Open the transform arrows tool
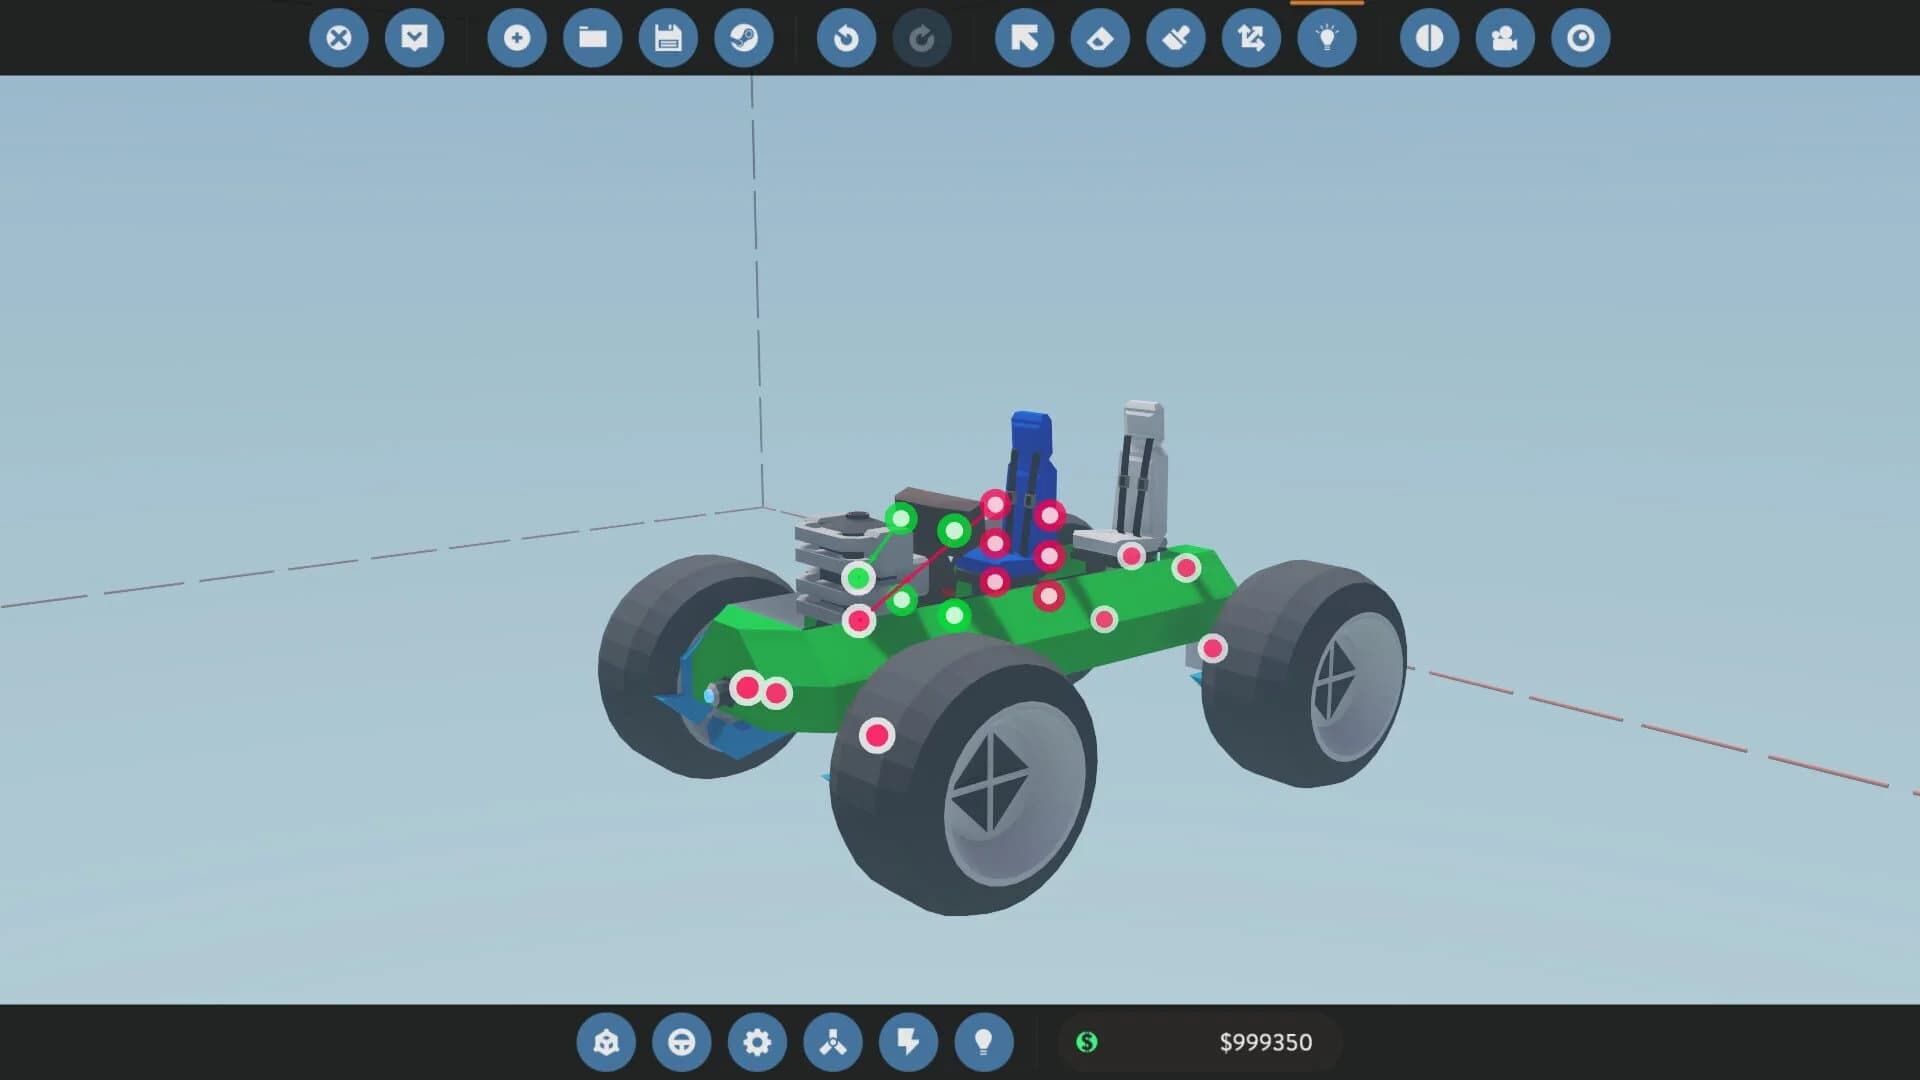 [x=1250, y=38]
